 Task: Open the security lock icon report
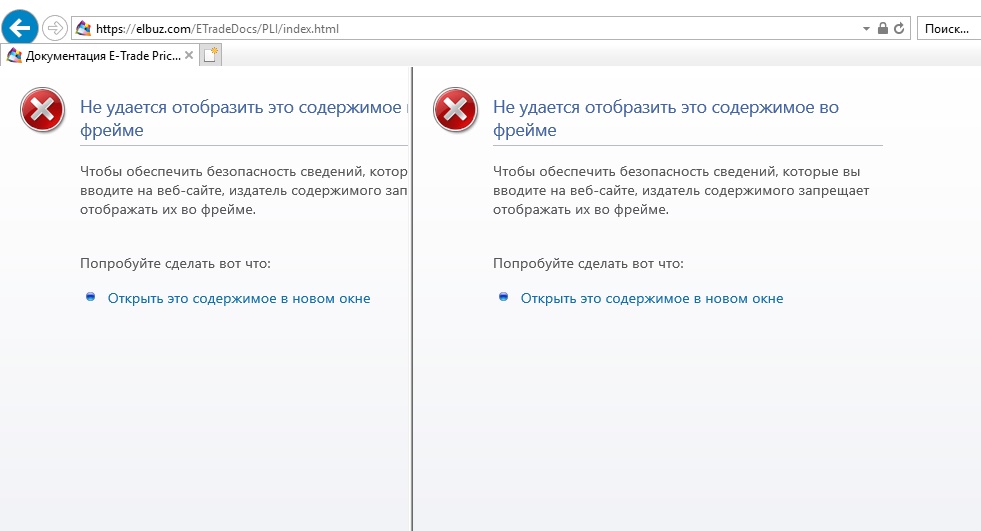883,28
